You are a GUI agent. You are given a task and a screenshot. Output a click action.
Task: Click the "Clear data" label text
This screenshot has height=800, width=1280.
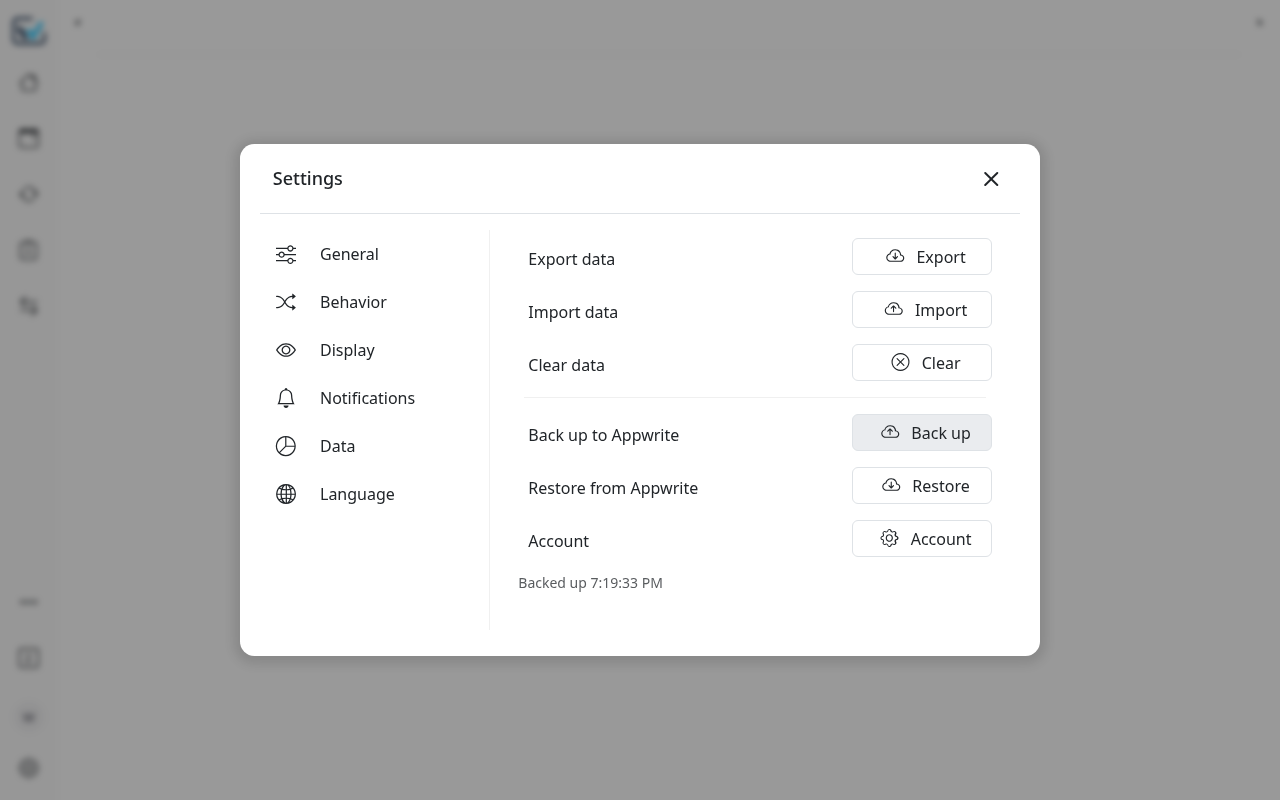click(x=566, y=365)
